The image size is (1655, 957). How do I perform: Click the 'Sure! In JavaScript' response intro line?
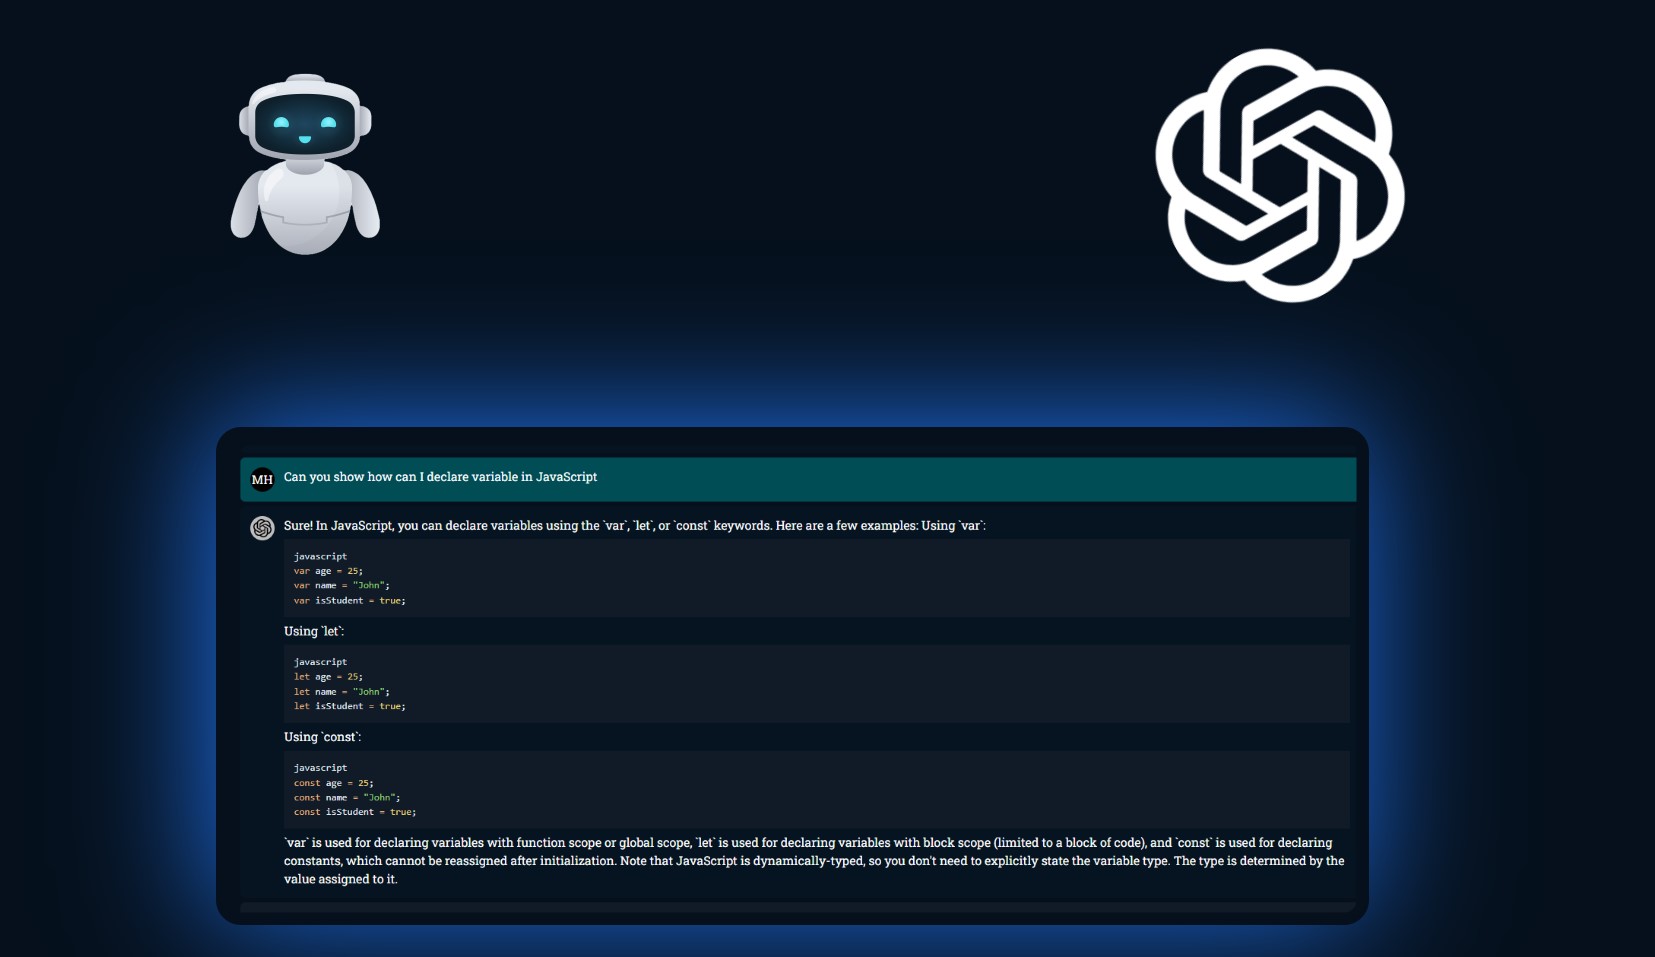click(634, 526)
